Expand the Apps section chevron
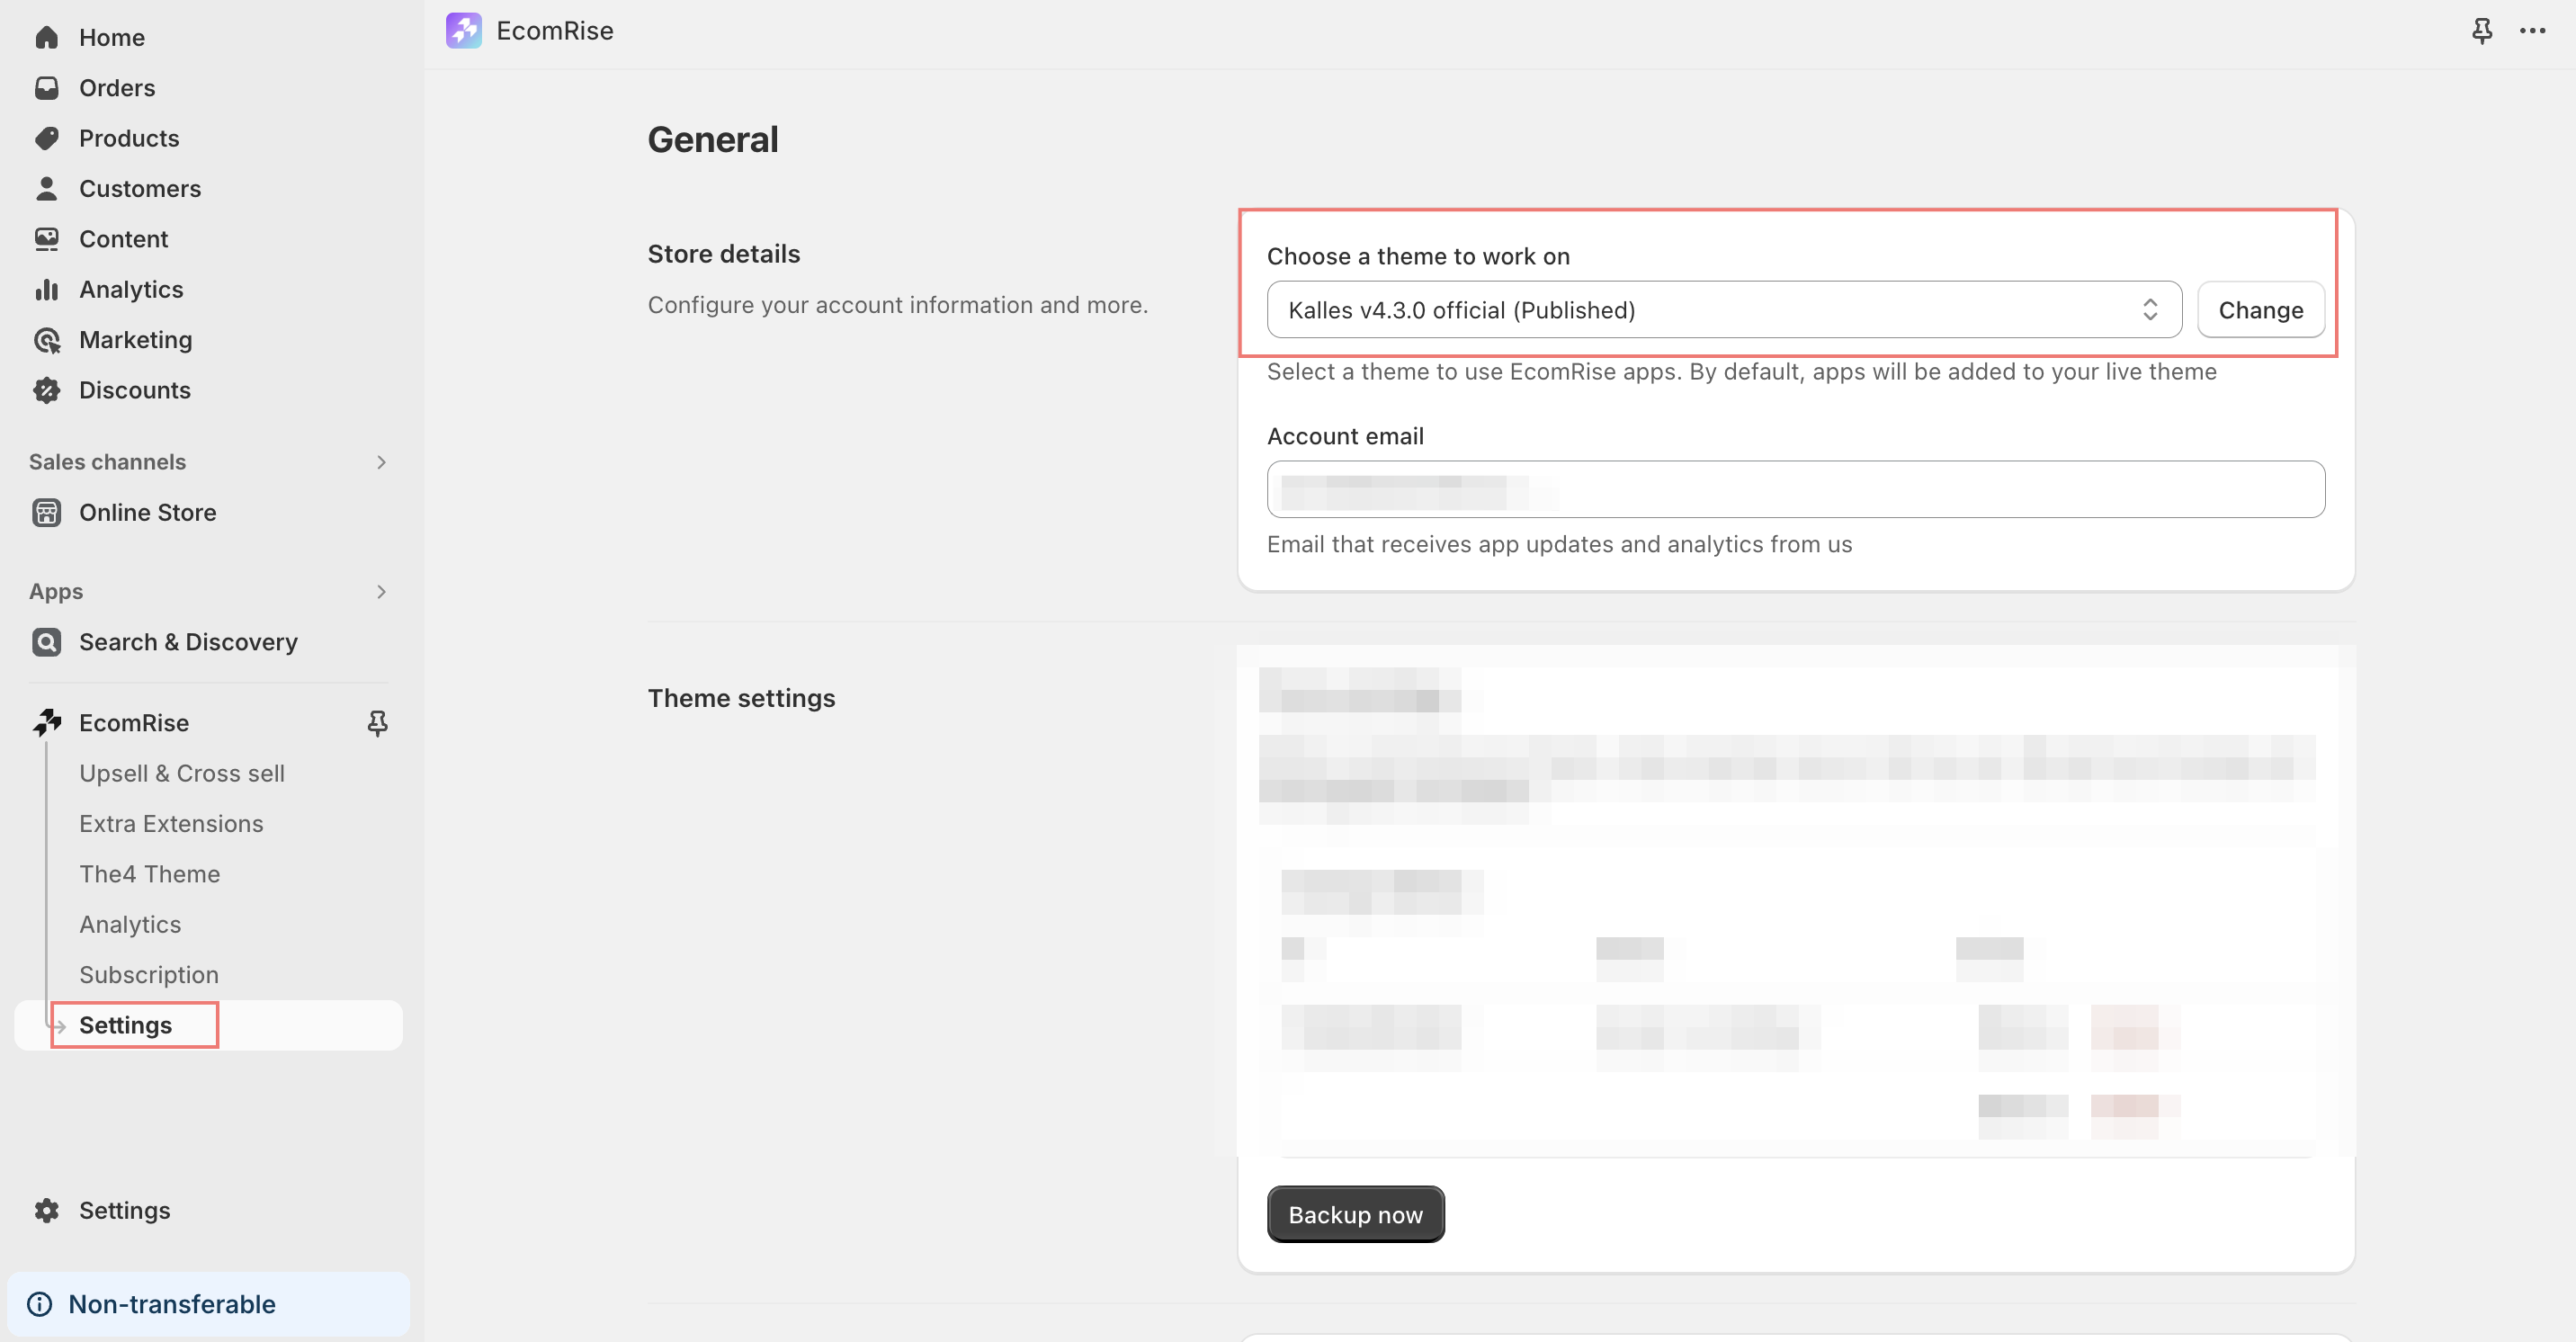2576x1342 pixels. coord(380,592)
